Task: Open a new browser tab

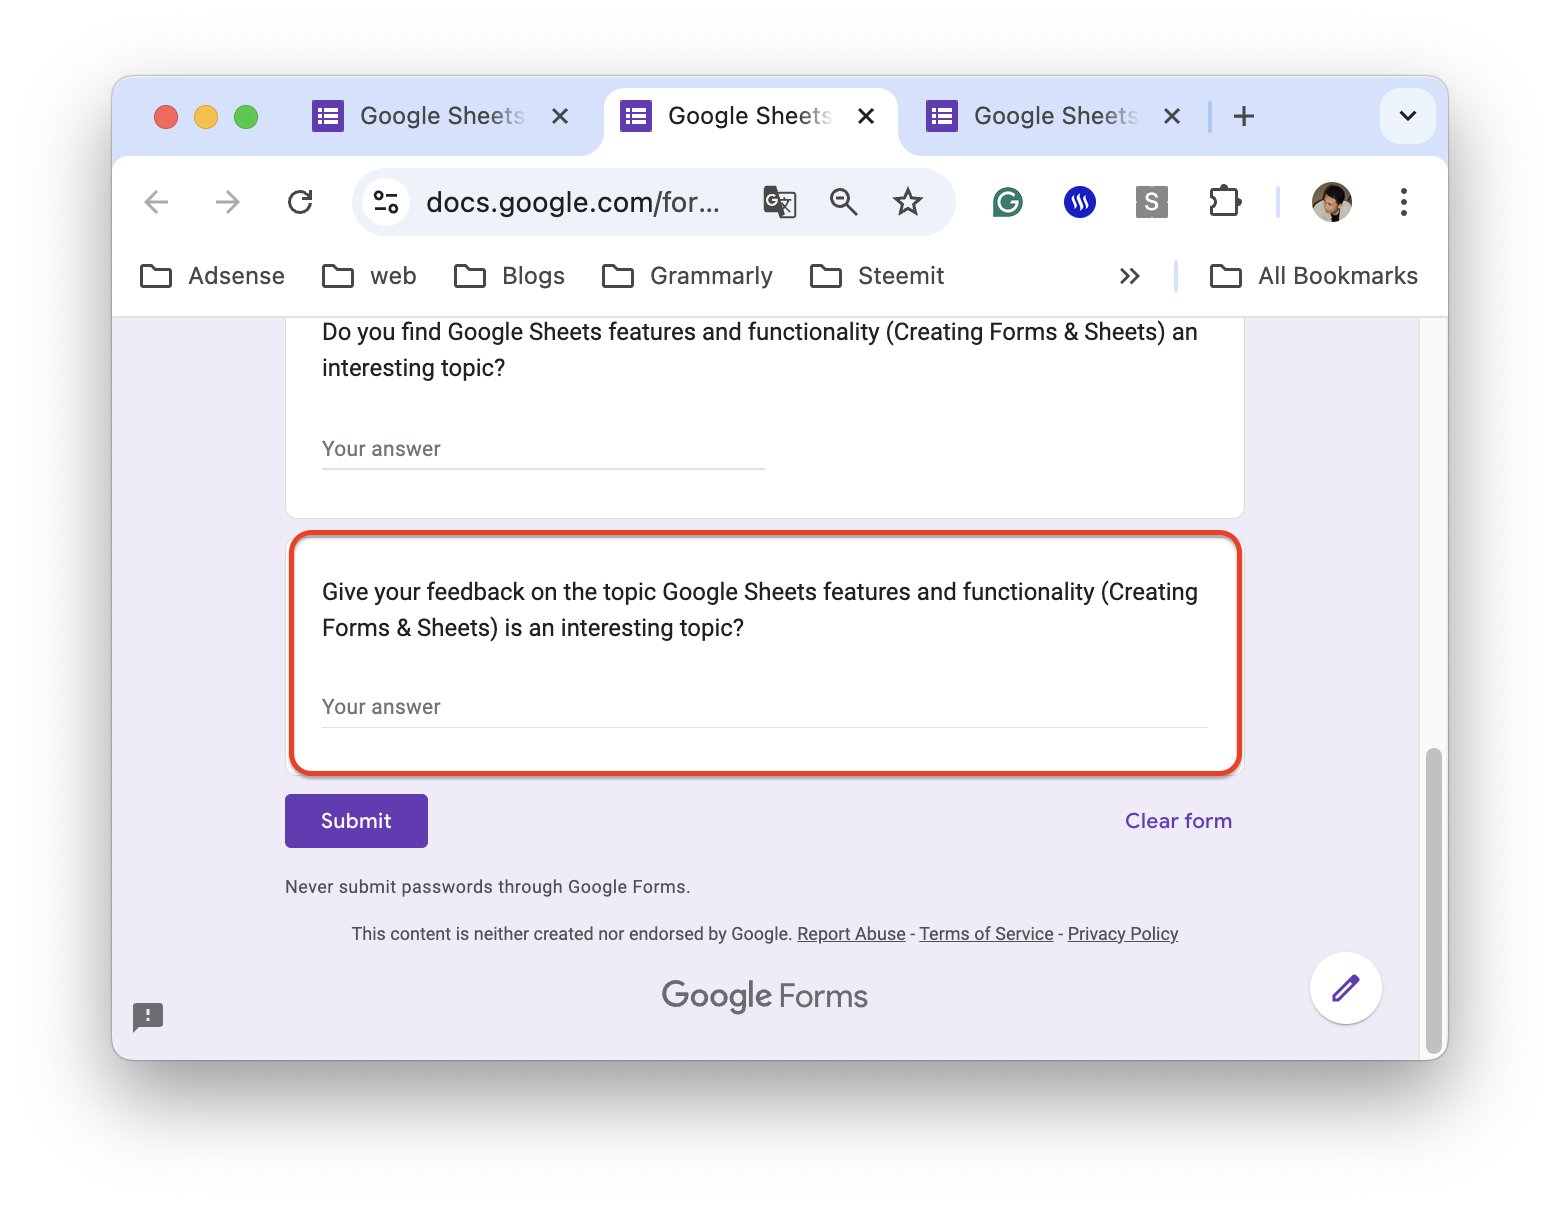Action: pos(1244,116)
